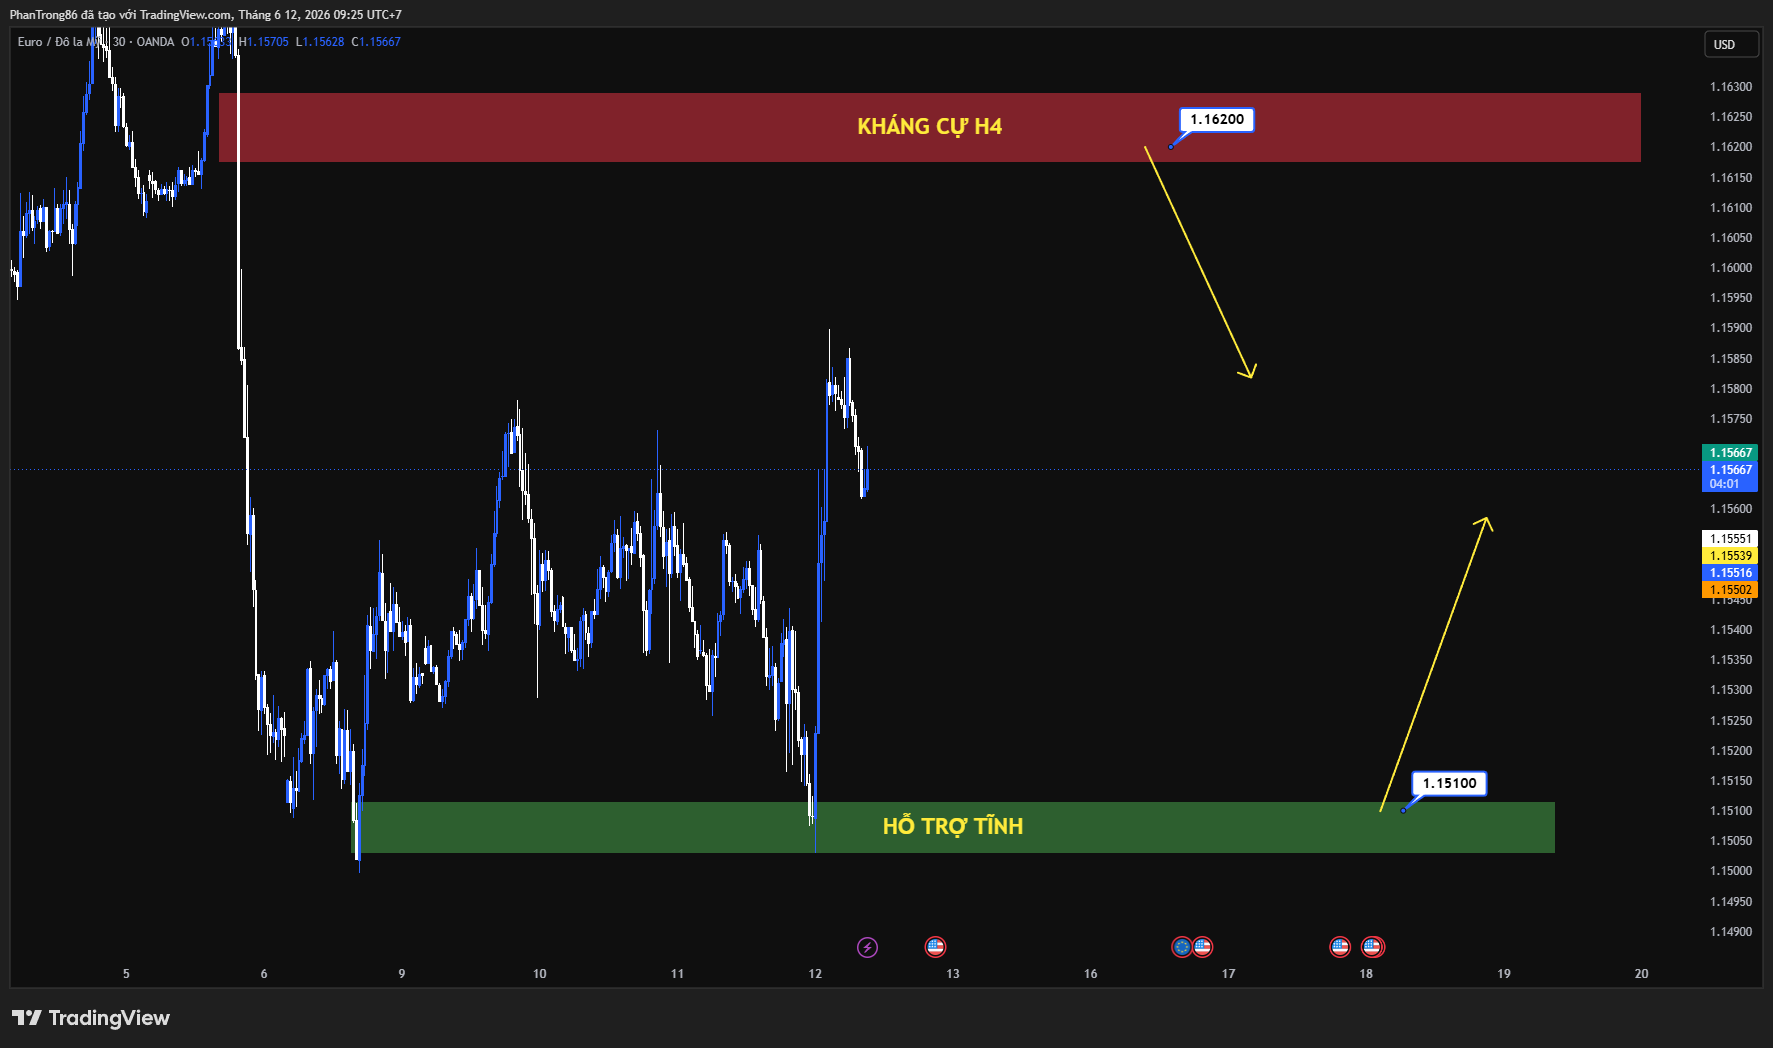
Task: Click the yellow 1.15539 price tag
Action: coord(1730,556)
